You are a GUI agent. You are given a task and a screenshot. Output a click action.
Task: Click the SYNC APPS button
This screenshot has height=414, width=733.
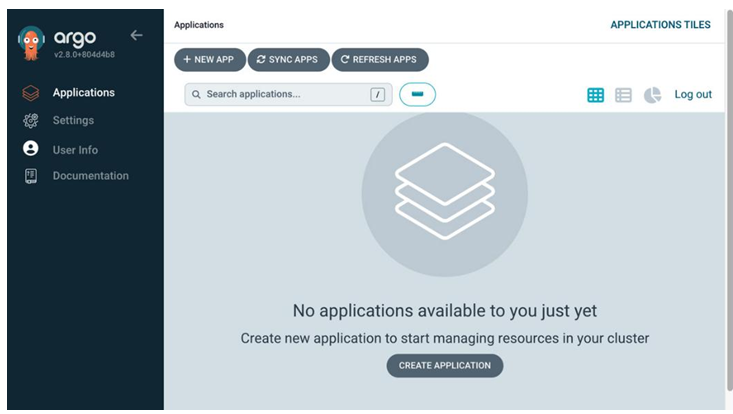[x=288, y=59]
